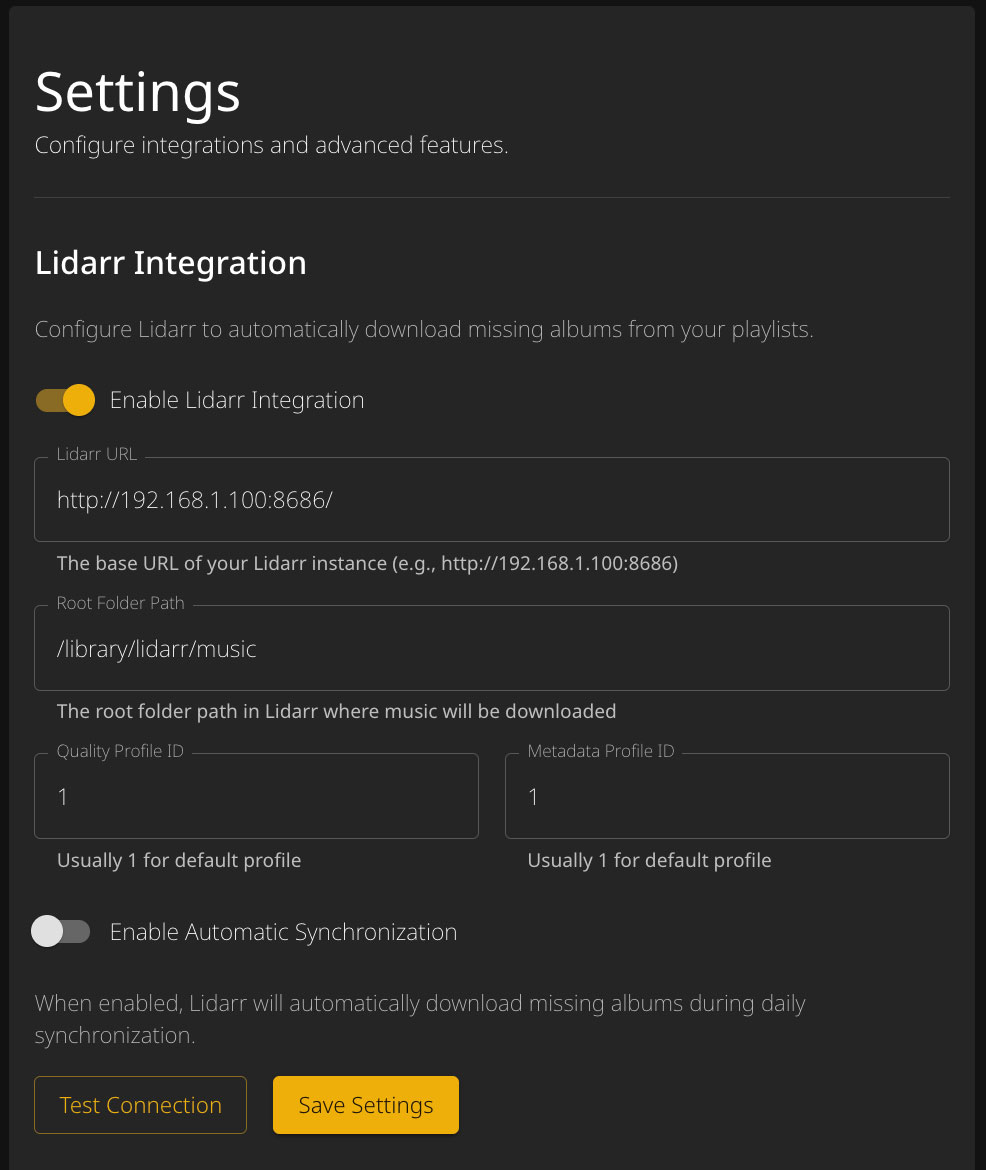The image size is (986, 1170).
Task: Click the Quality Profile ID field
Action: coord(256,796)
